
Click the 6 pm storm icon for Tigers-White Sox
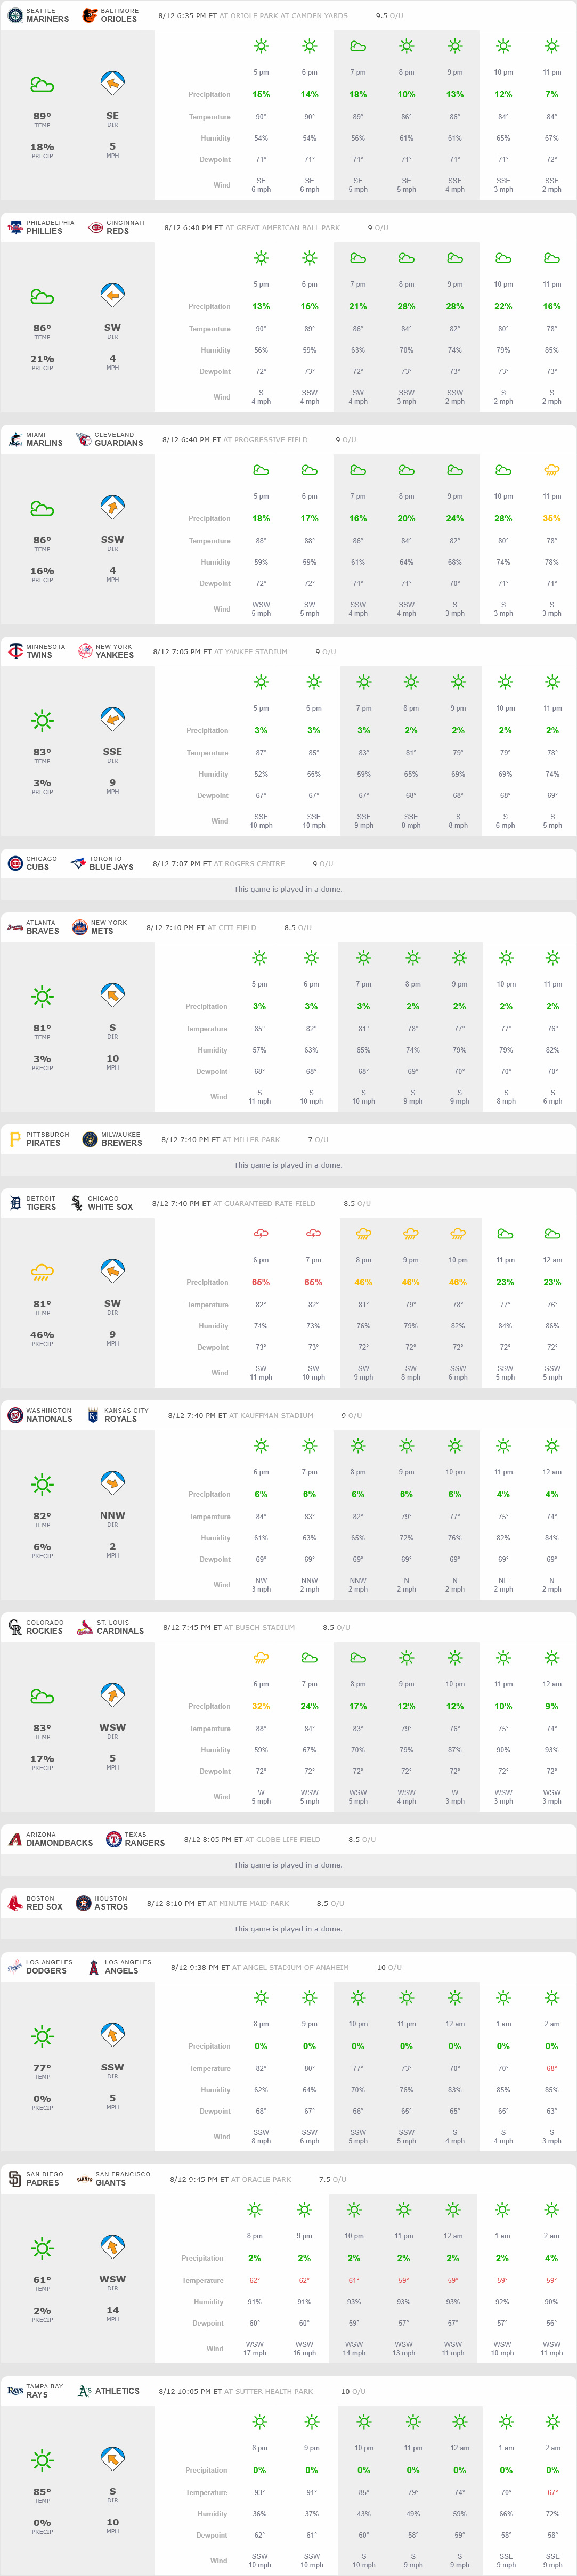pos(261,1234)
